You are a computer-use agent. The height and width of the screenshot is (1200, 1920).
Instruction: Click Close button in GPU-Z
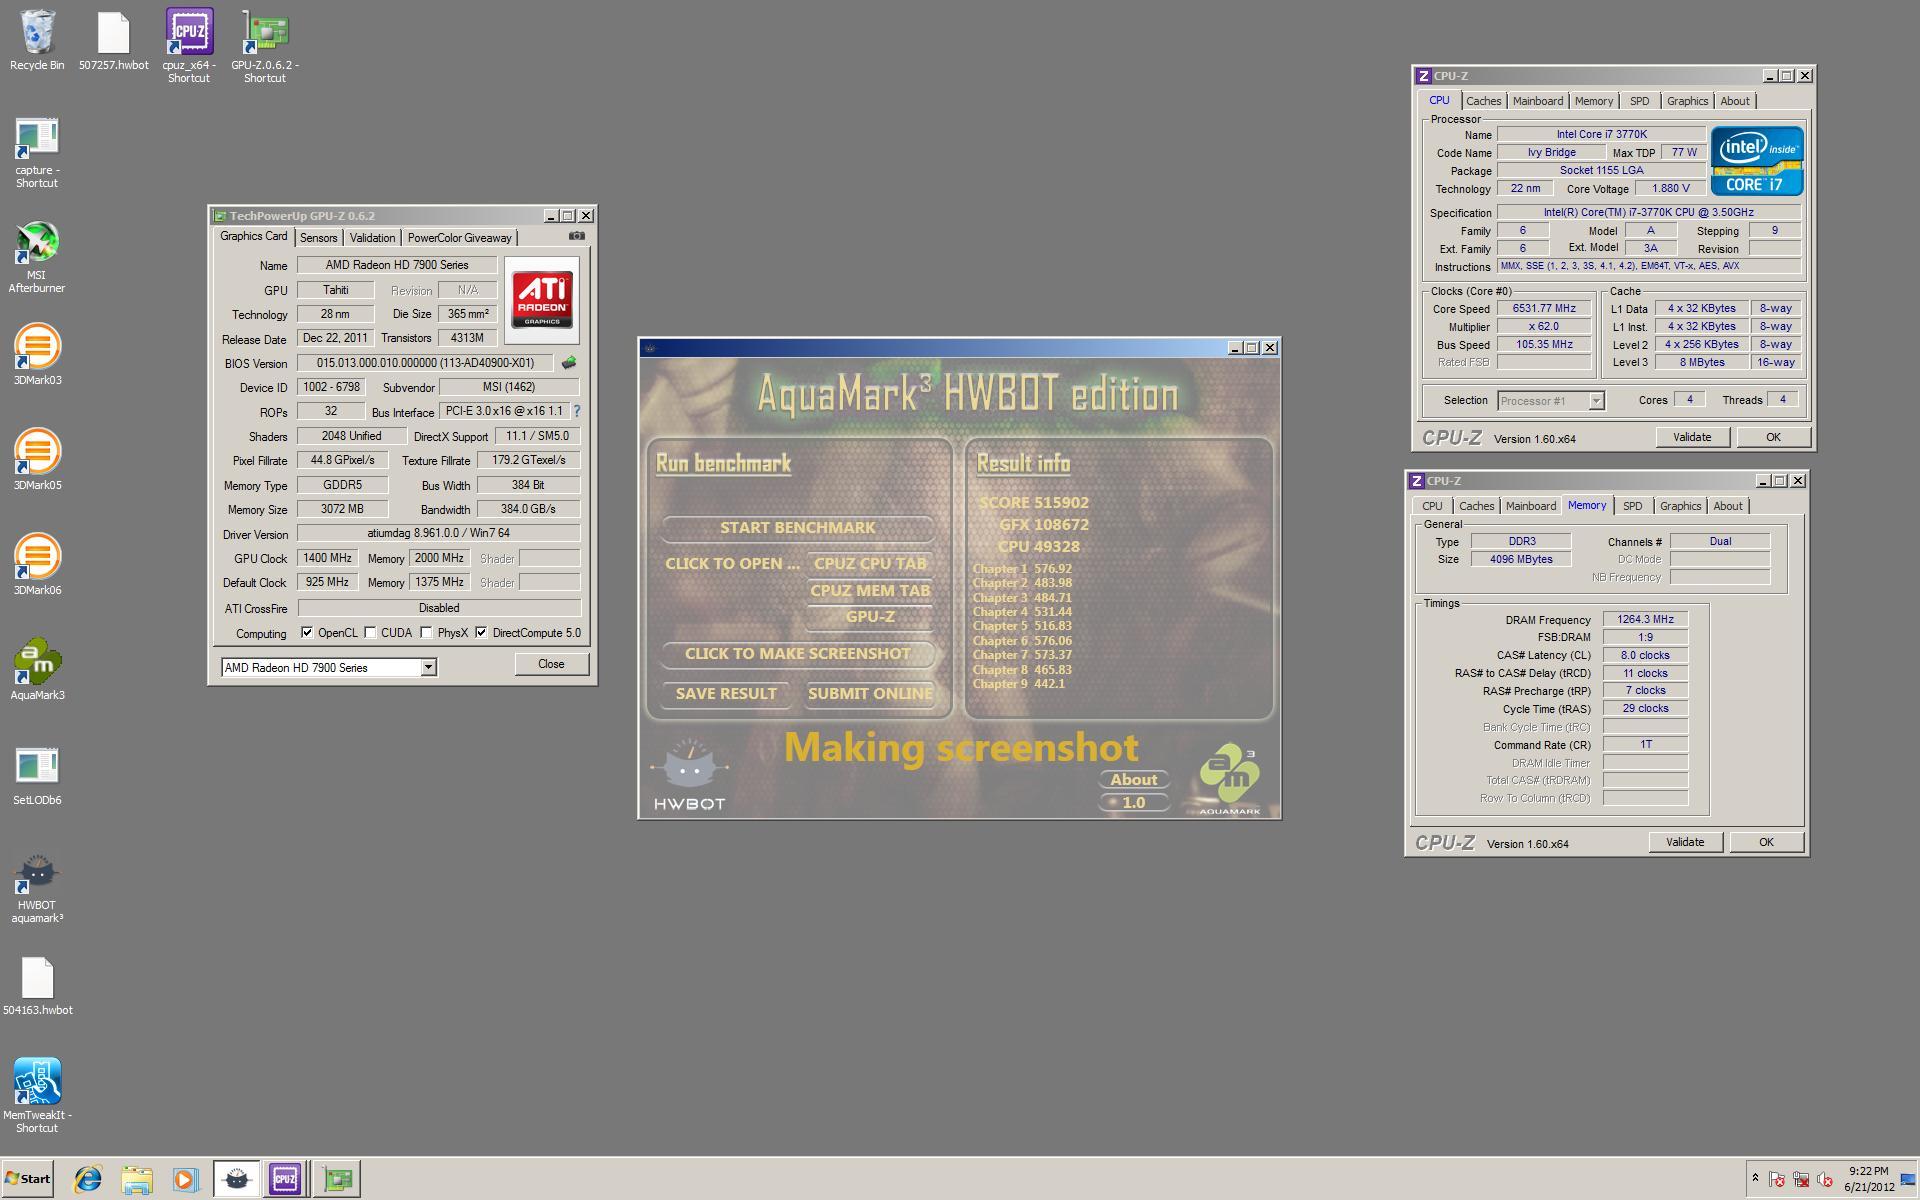point(551,664)
